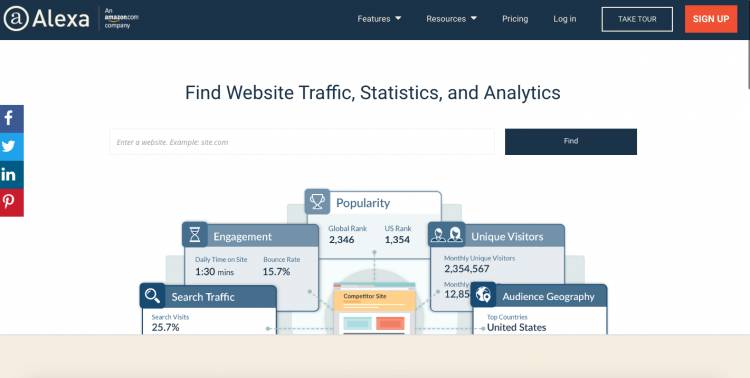Click the Bounce Rate value 15.7%
This screenshot has height=378, width=750.
pos(276,271)
